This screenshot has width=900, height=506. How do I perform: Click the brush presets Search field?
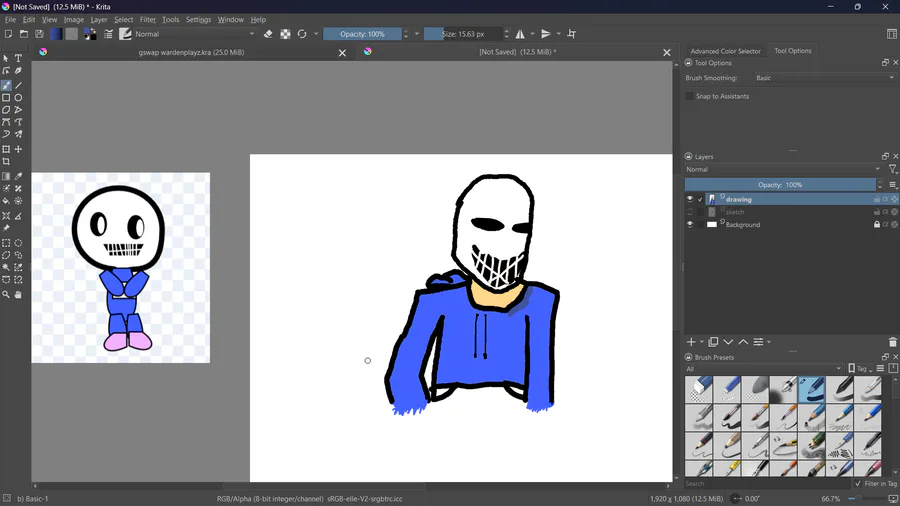pyautogui.click(x=767, y=484)
